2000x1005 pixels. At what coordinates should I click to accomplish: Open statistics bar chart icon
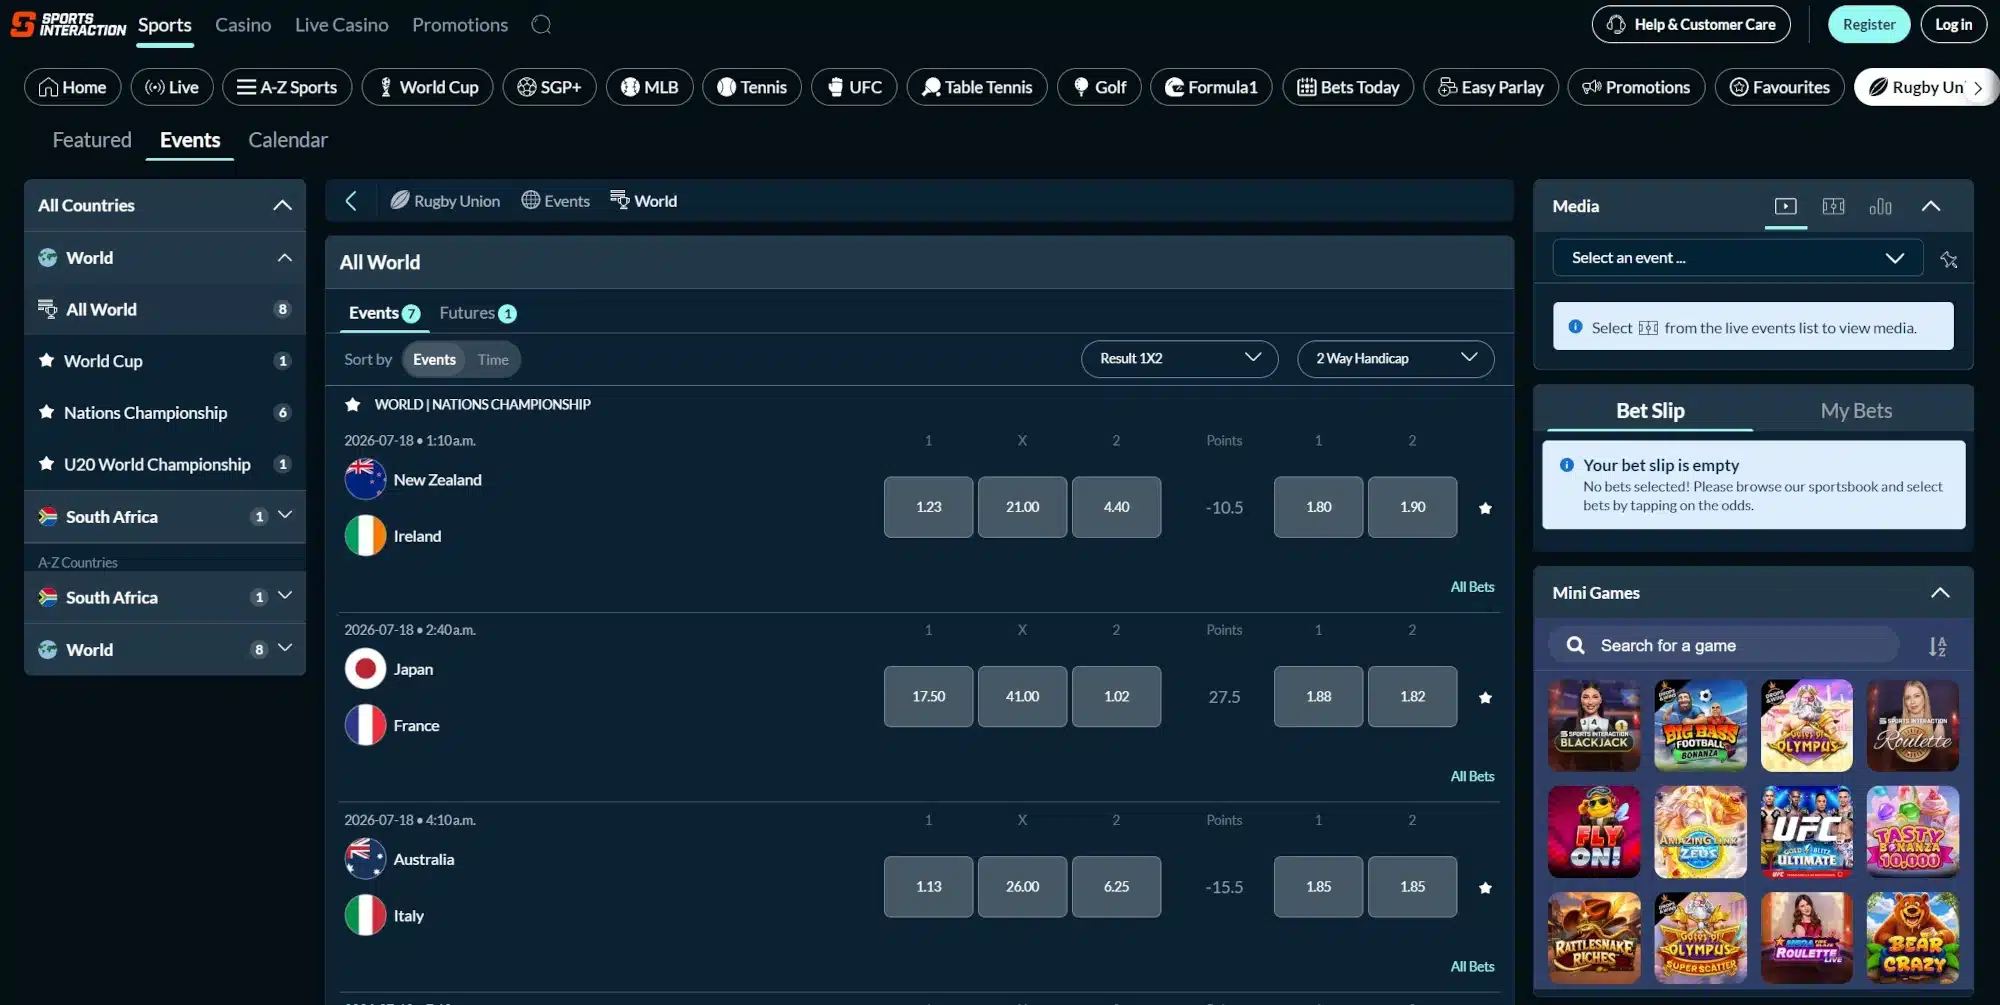[x=1880, y=206]
